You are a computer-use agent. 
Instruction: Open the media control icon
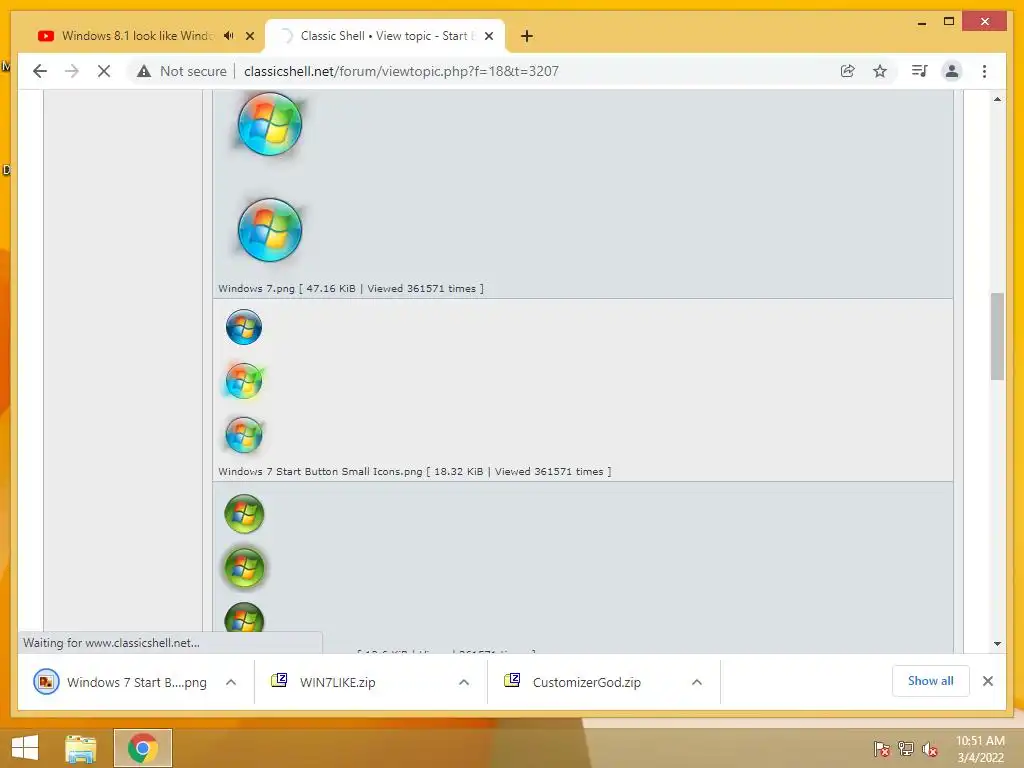(920, 71)
